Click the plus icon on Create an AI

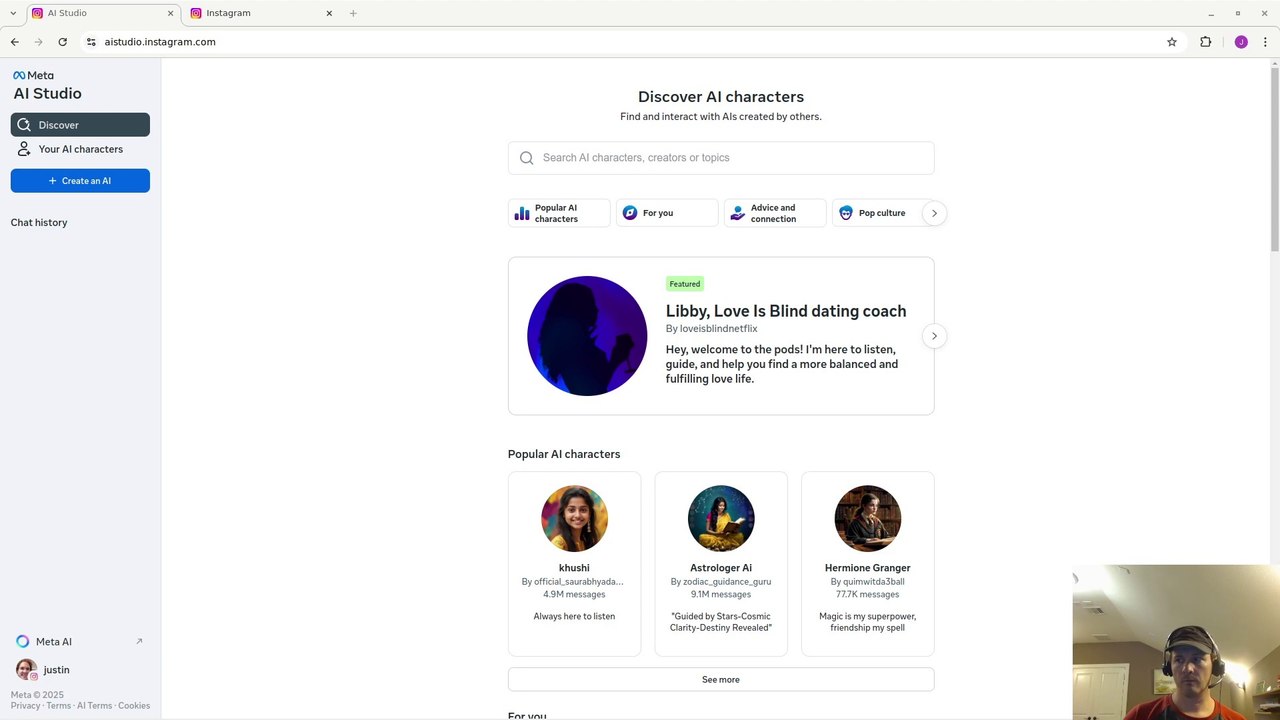click(x=53, y=181)
